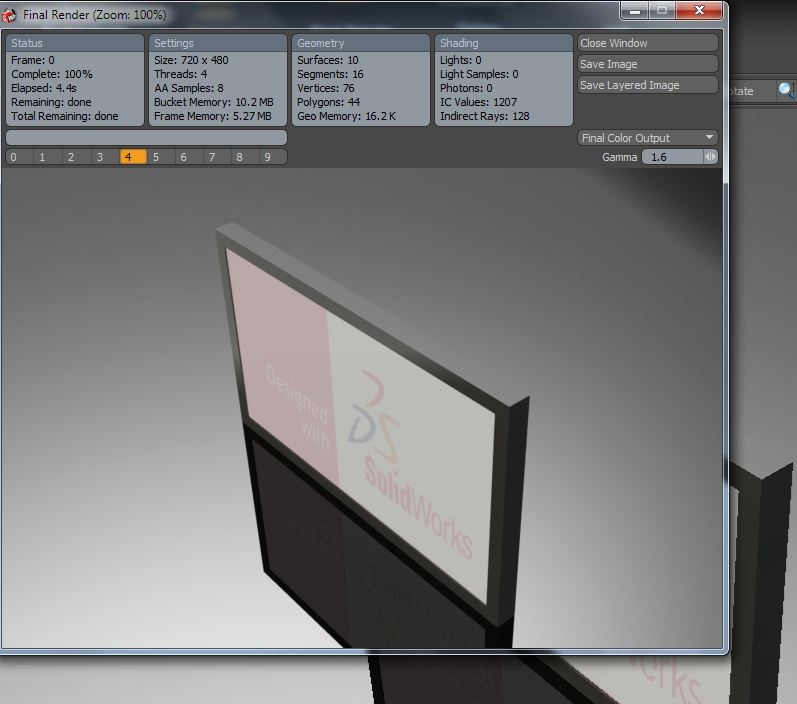Click the 'Complete: 100%' text
Screen dimensions: 797x704
(52, 74)
